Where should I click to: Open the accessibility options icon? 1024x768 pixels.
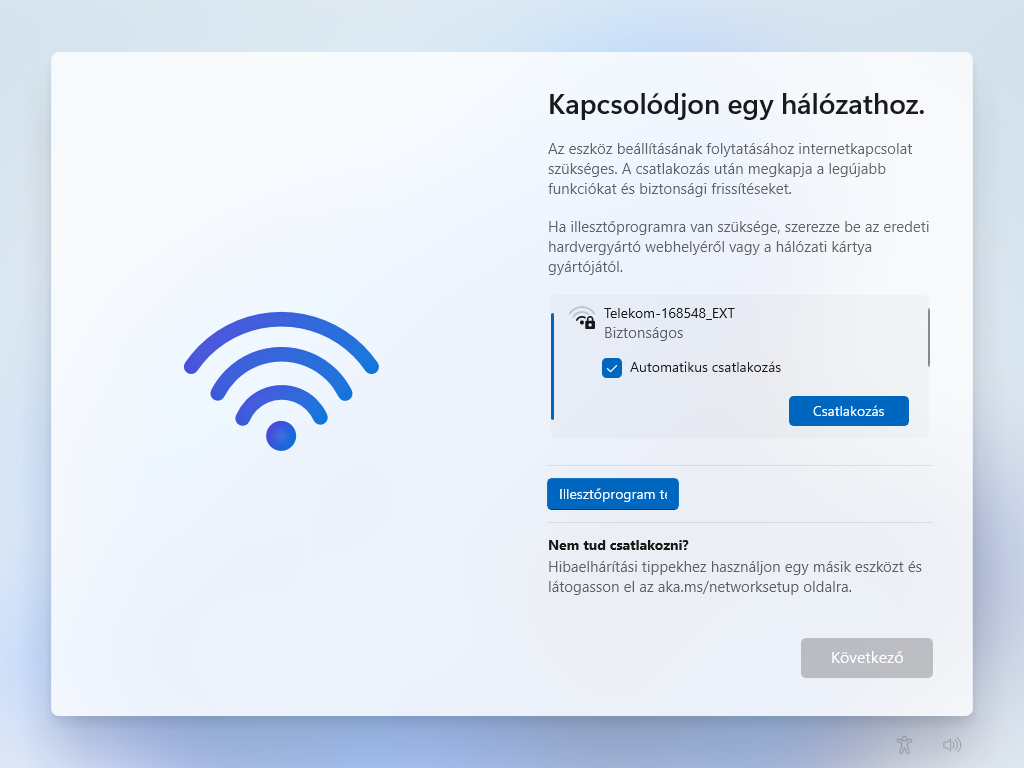click(904, 744)
